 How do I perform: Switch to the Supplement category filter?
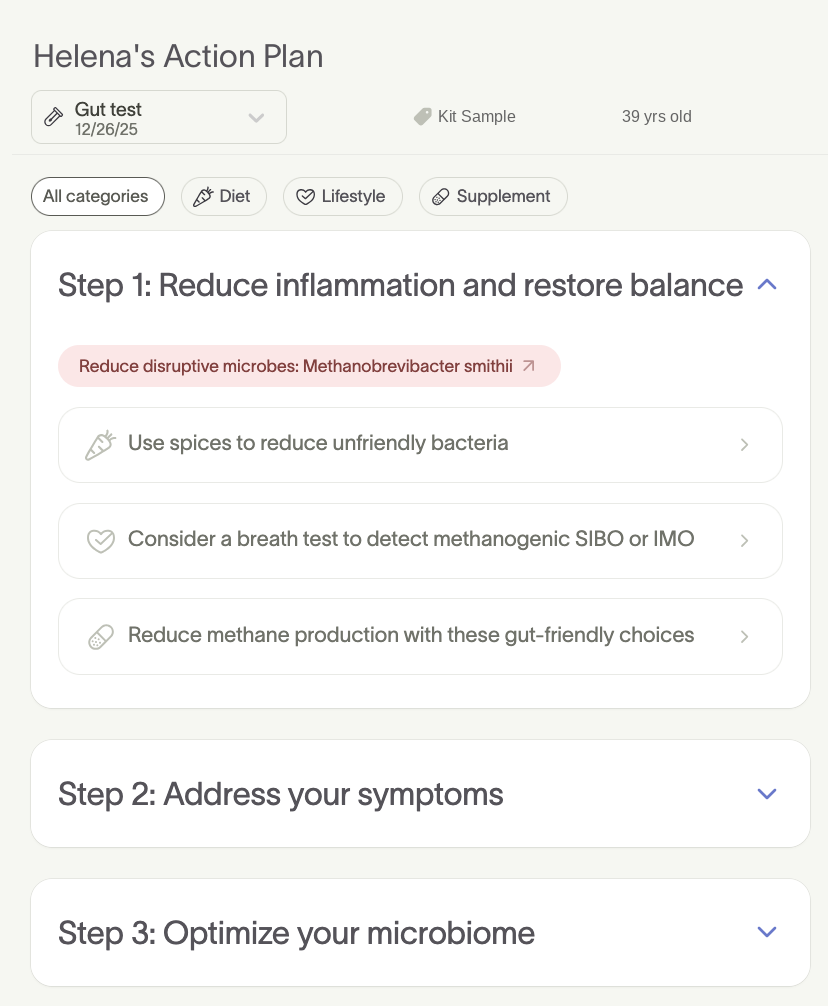pos(493,196)
